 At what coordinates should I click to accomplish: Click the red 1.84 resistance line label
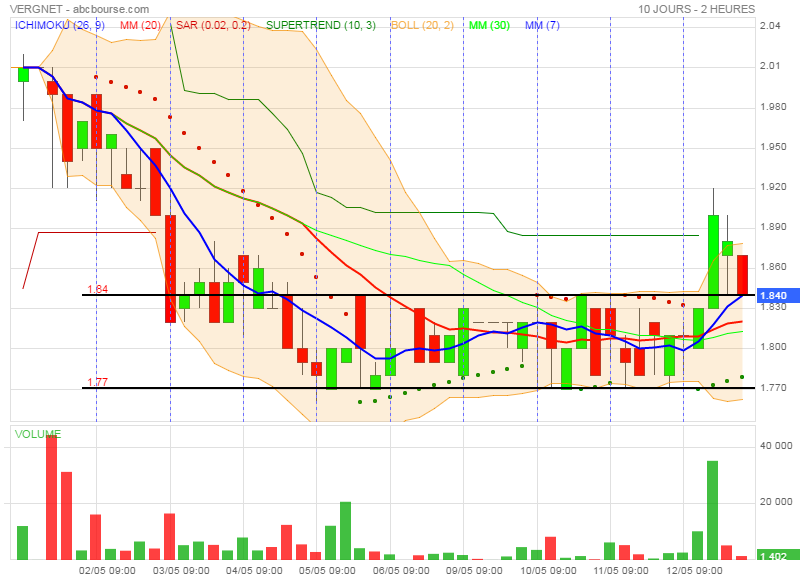pyautogui.click(x=97, y=289)
